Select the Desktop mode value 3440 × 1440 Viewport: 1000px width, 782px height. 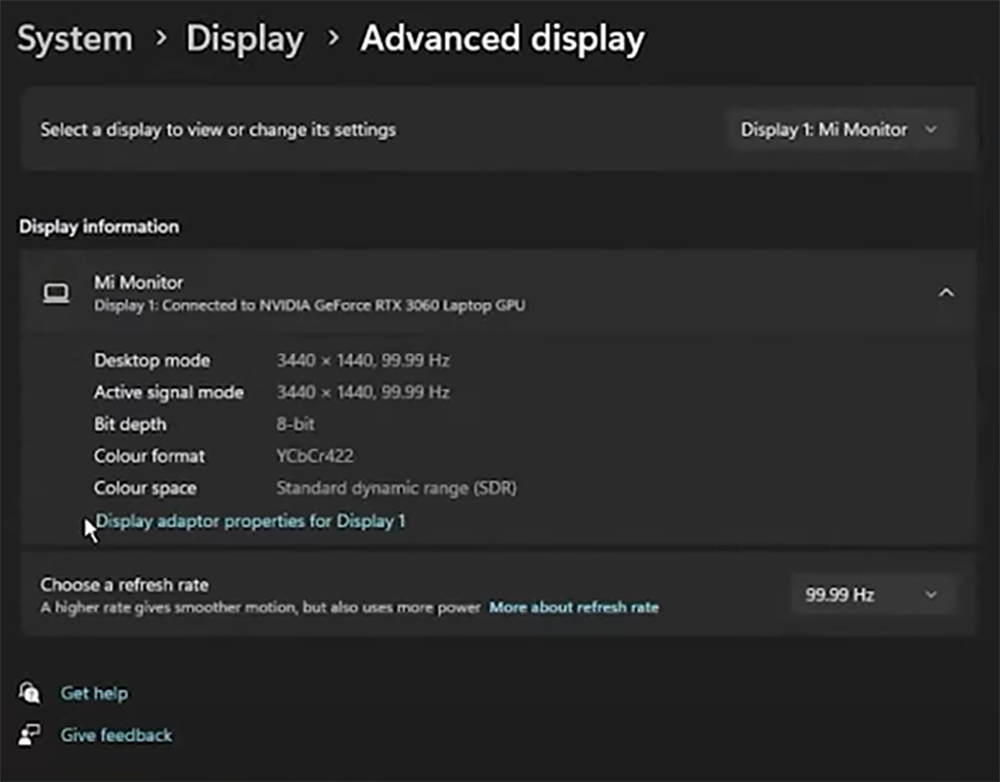(x=363, y=360)
